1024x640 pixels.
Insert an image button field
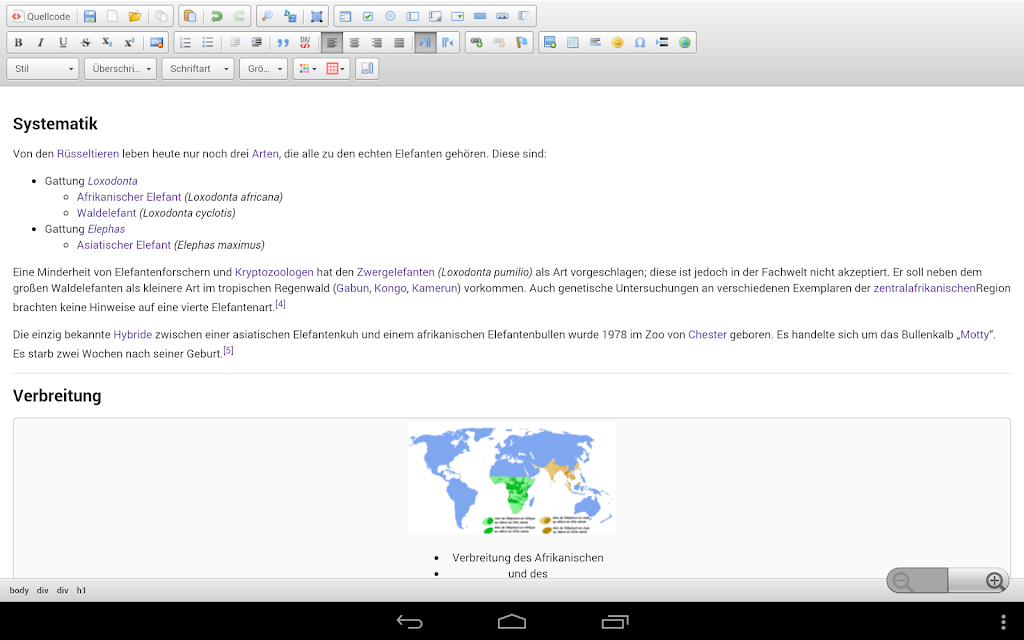[x=502, y=16]
